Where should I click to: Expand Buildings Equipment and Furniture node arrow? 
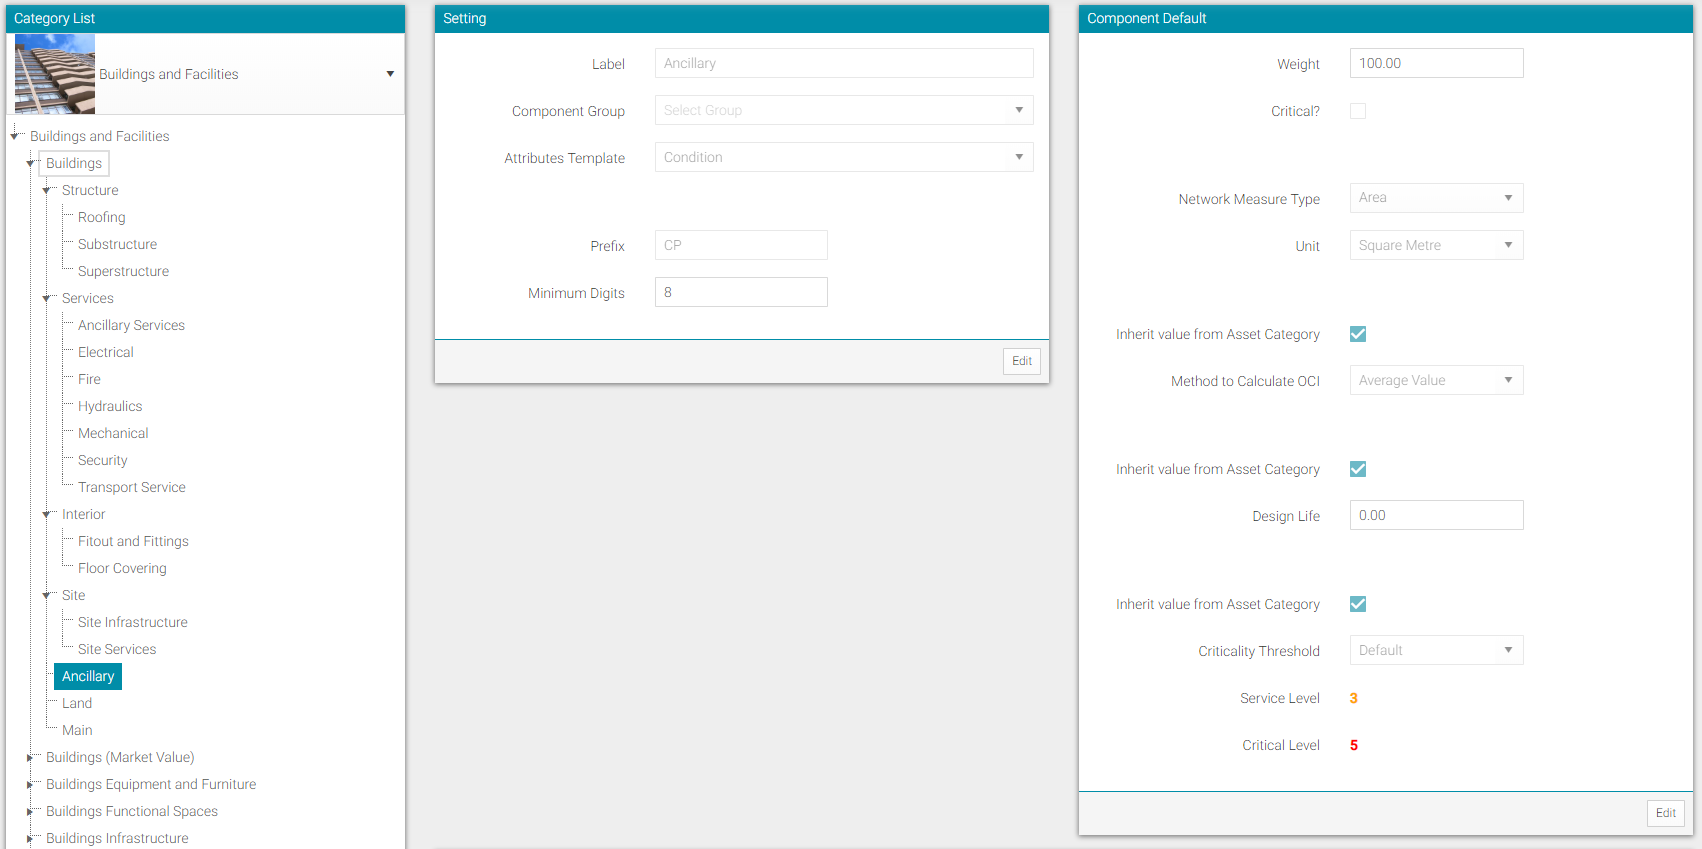pos(30,785)
